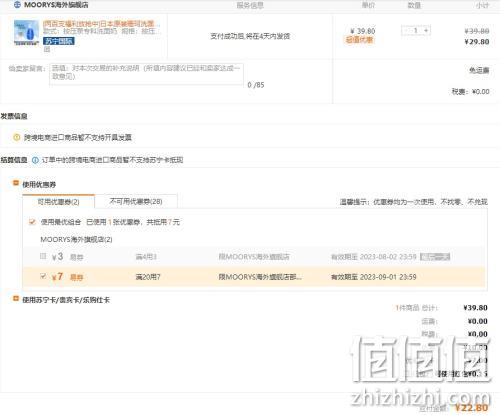Click the orange info icon about invoices

tap(16, 137)
